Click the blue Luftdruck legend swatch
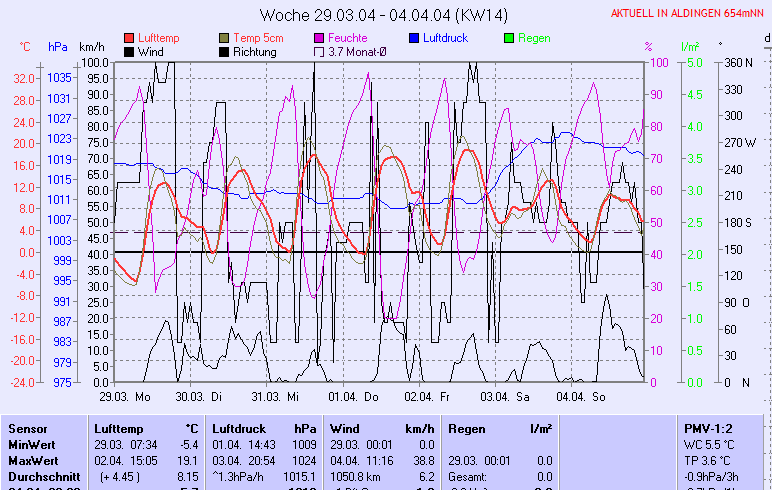Viewport: 772px width, 490px height. point(416,38)
